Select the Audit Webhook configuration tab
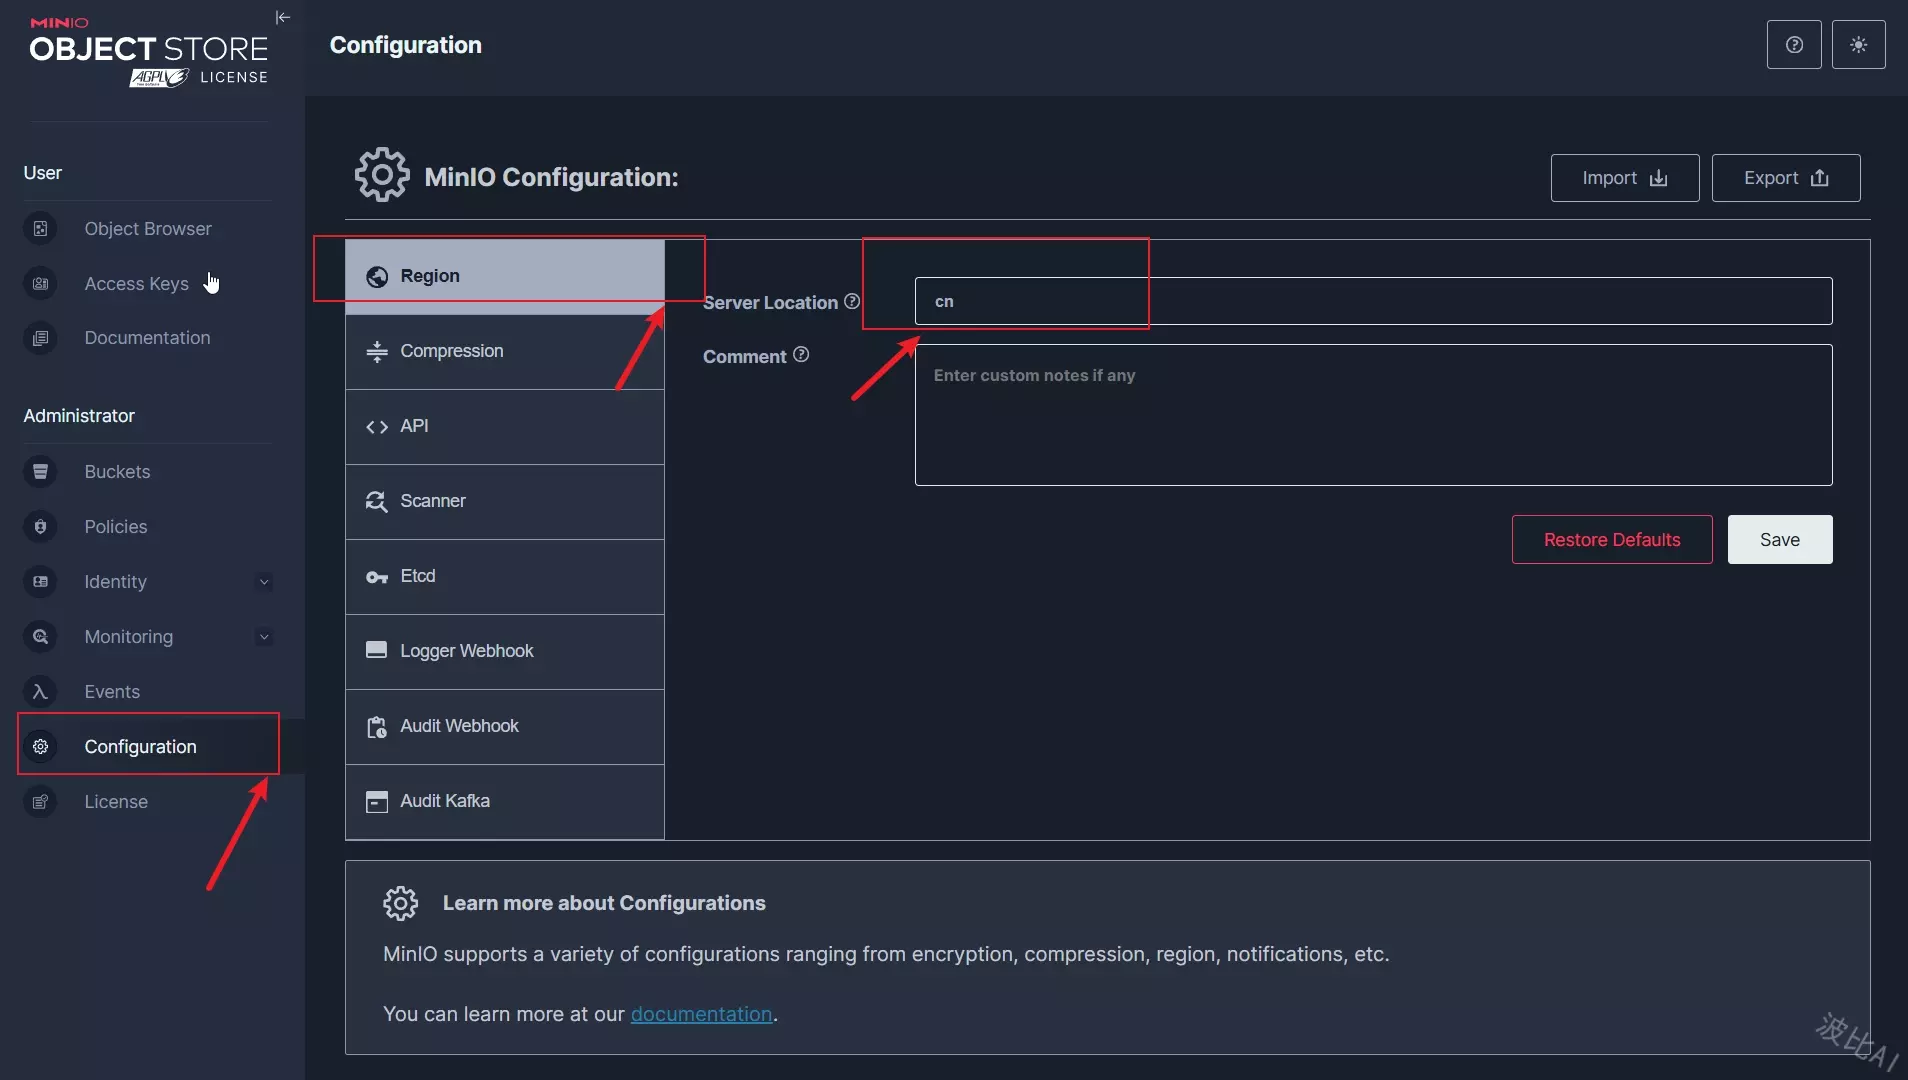The image size is (1908, 1080). pos(505,727)
